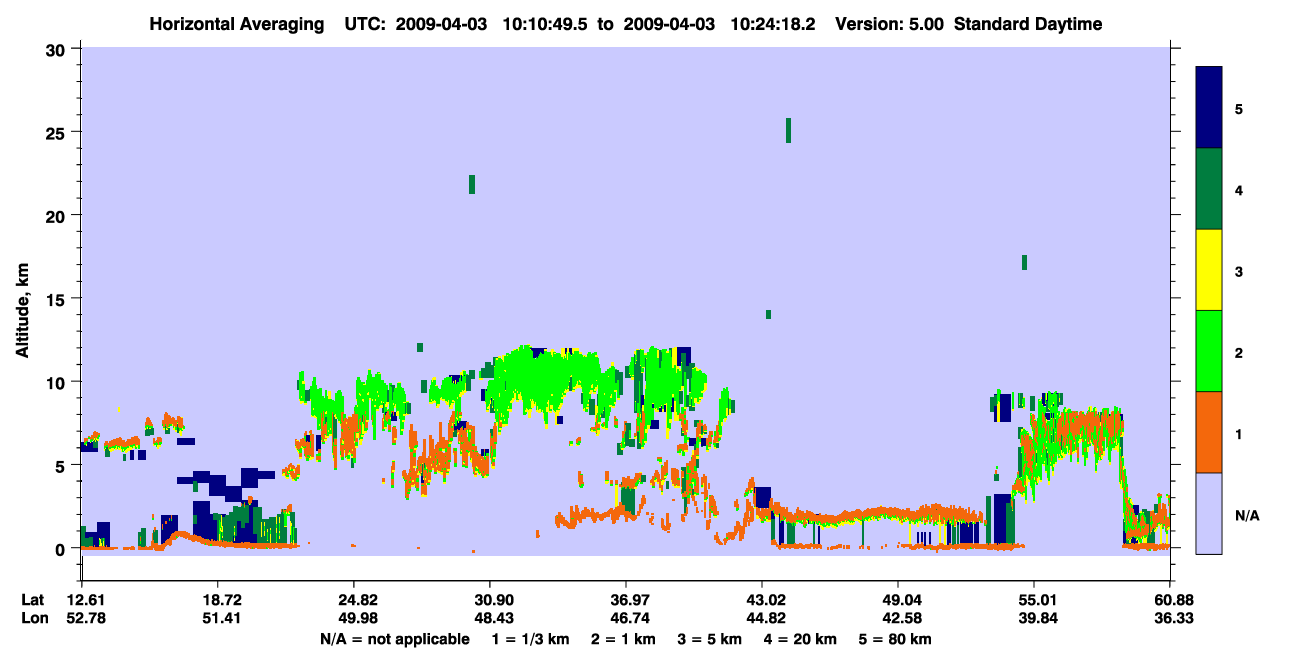Viewport: 1300px width, 667px height.
Task: Click the isolated green feature near 25 km altitude
Action: [788, 130]
